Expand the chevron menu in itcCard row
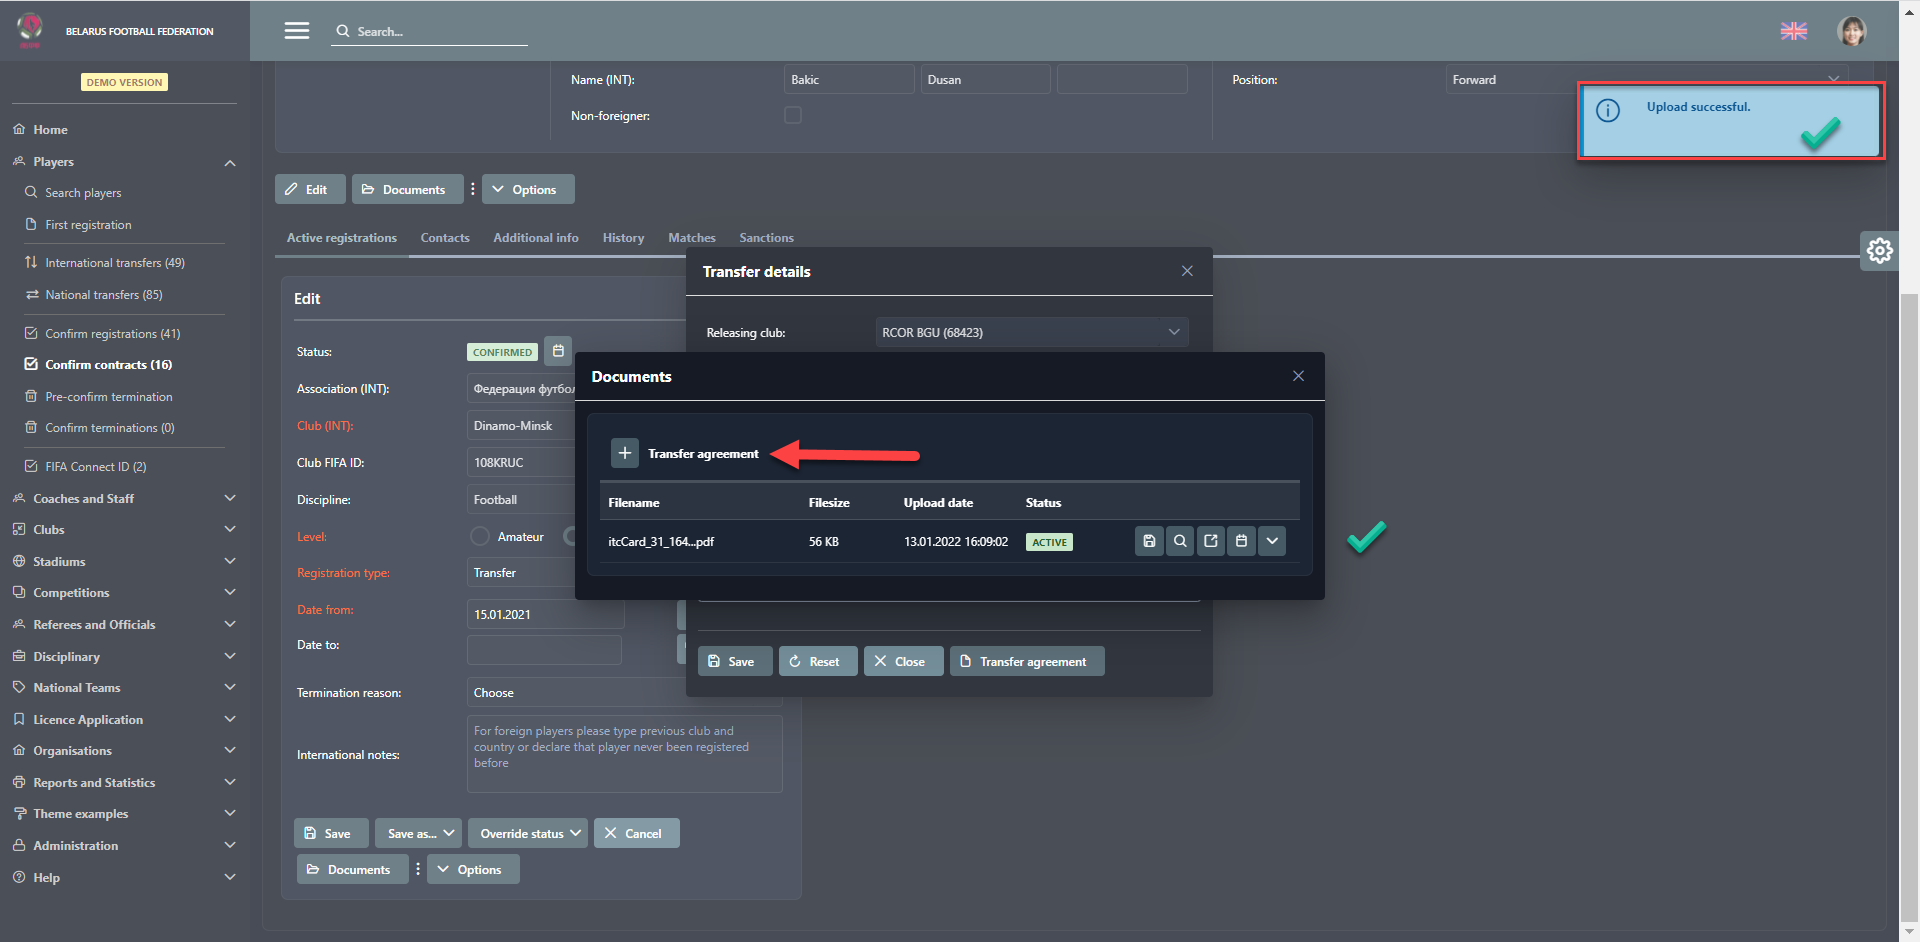 pos(1272,541)
